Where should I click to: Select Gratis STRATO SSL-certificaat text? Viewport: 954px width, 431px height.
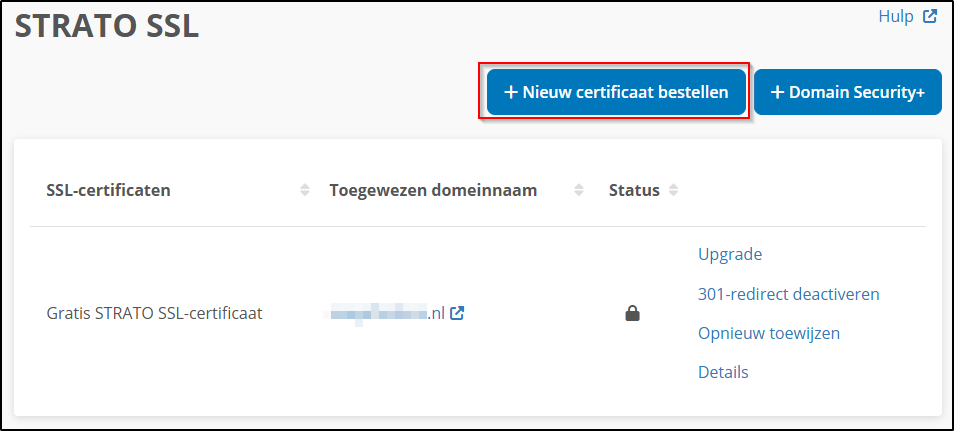click(x=155, y=314)
